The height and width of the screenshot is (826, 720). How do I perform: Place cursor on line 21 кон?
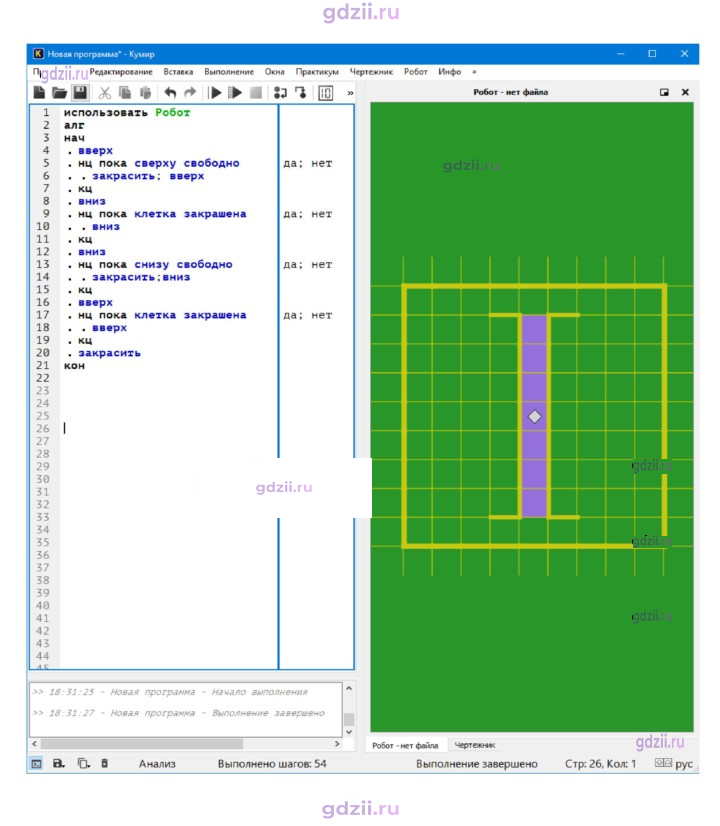(74, 366)
